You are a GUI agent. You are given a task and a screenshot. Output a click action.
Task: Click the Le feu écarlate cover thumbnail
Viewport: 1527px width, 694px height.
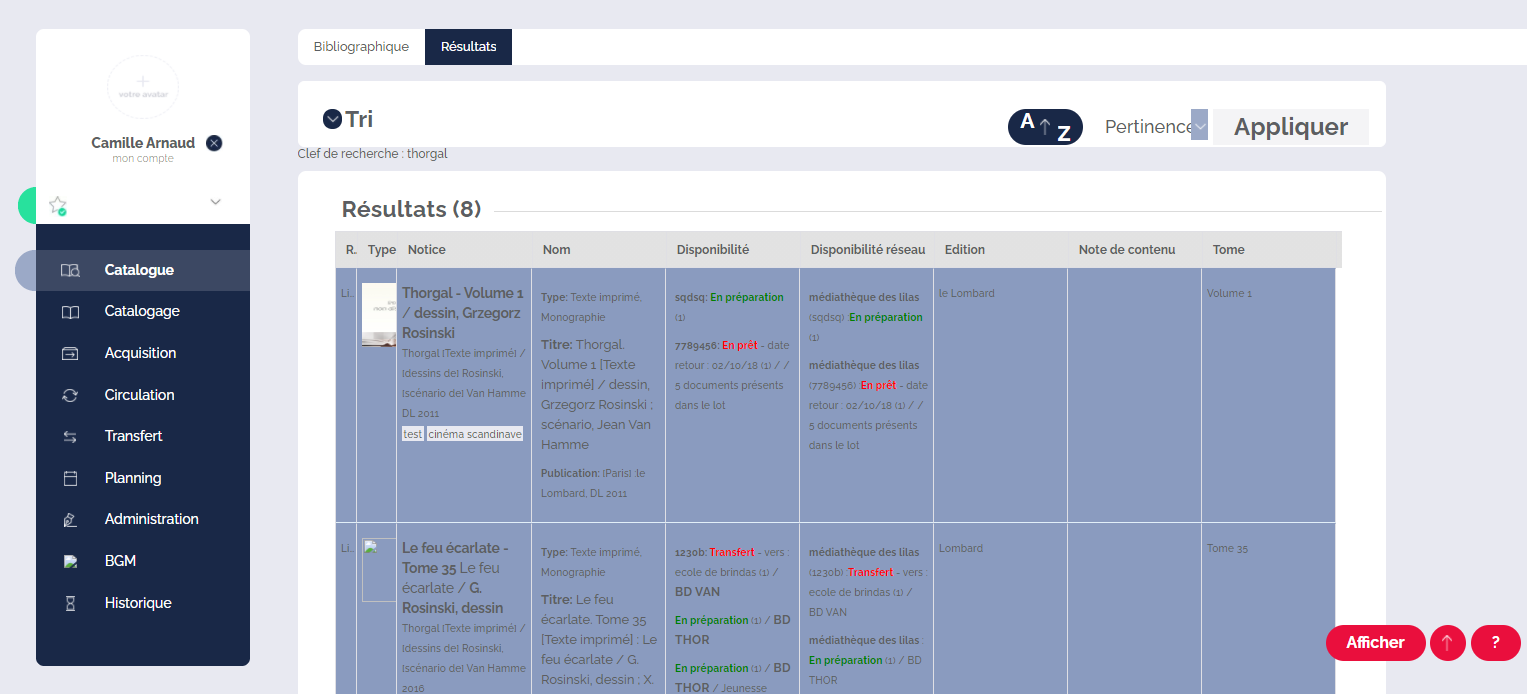tap(379, 570)
